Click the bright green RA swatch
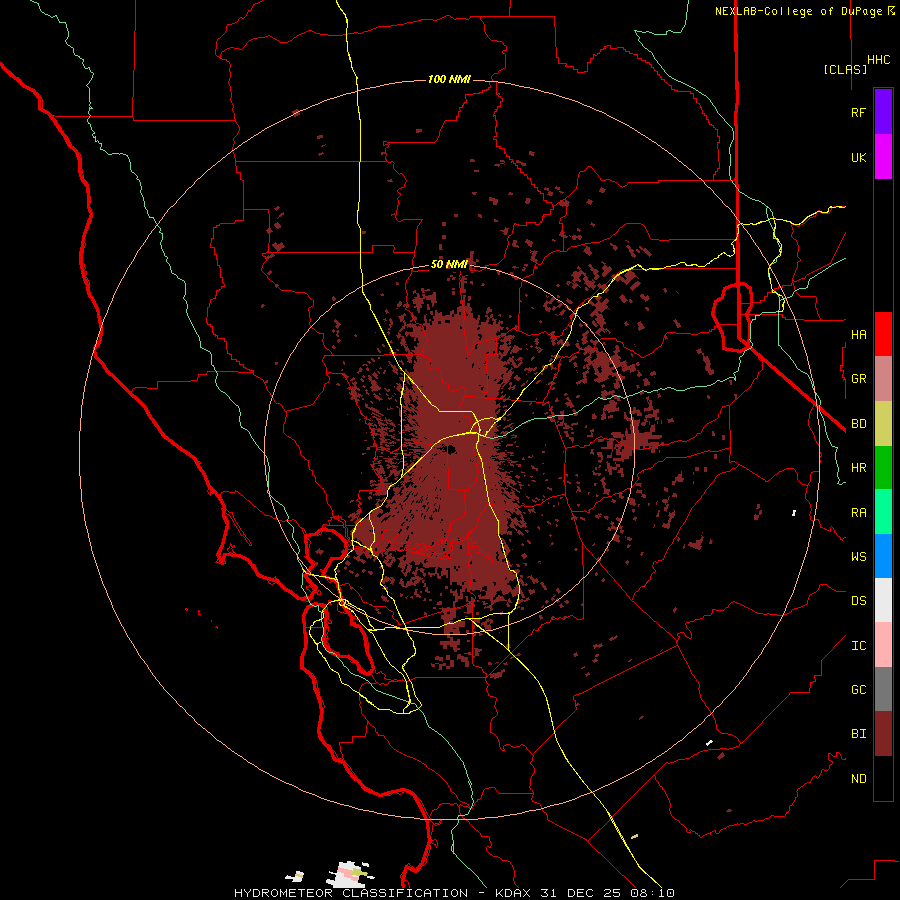Screen dimensions: 900x900 [883, 512]
